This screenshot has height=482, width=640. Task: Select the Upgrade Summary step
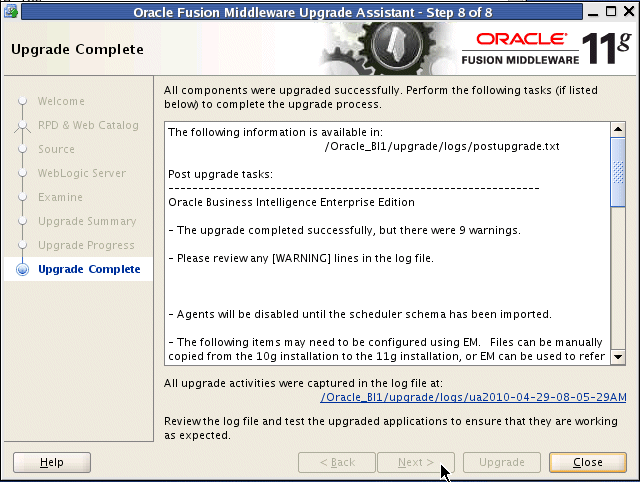pos(87,221)
